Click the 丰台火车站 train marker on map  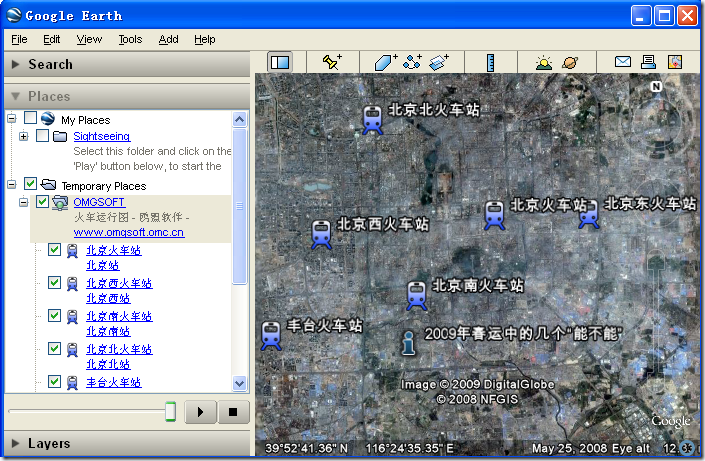pos(271,336)
